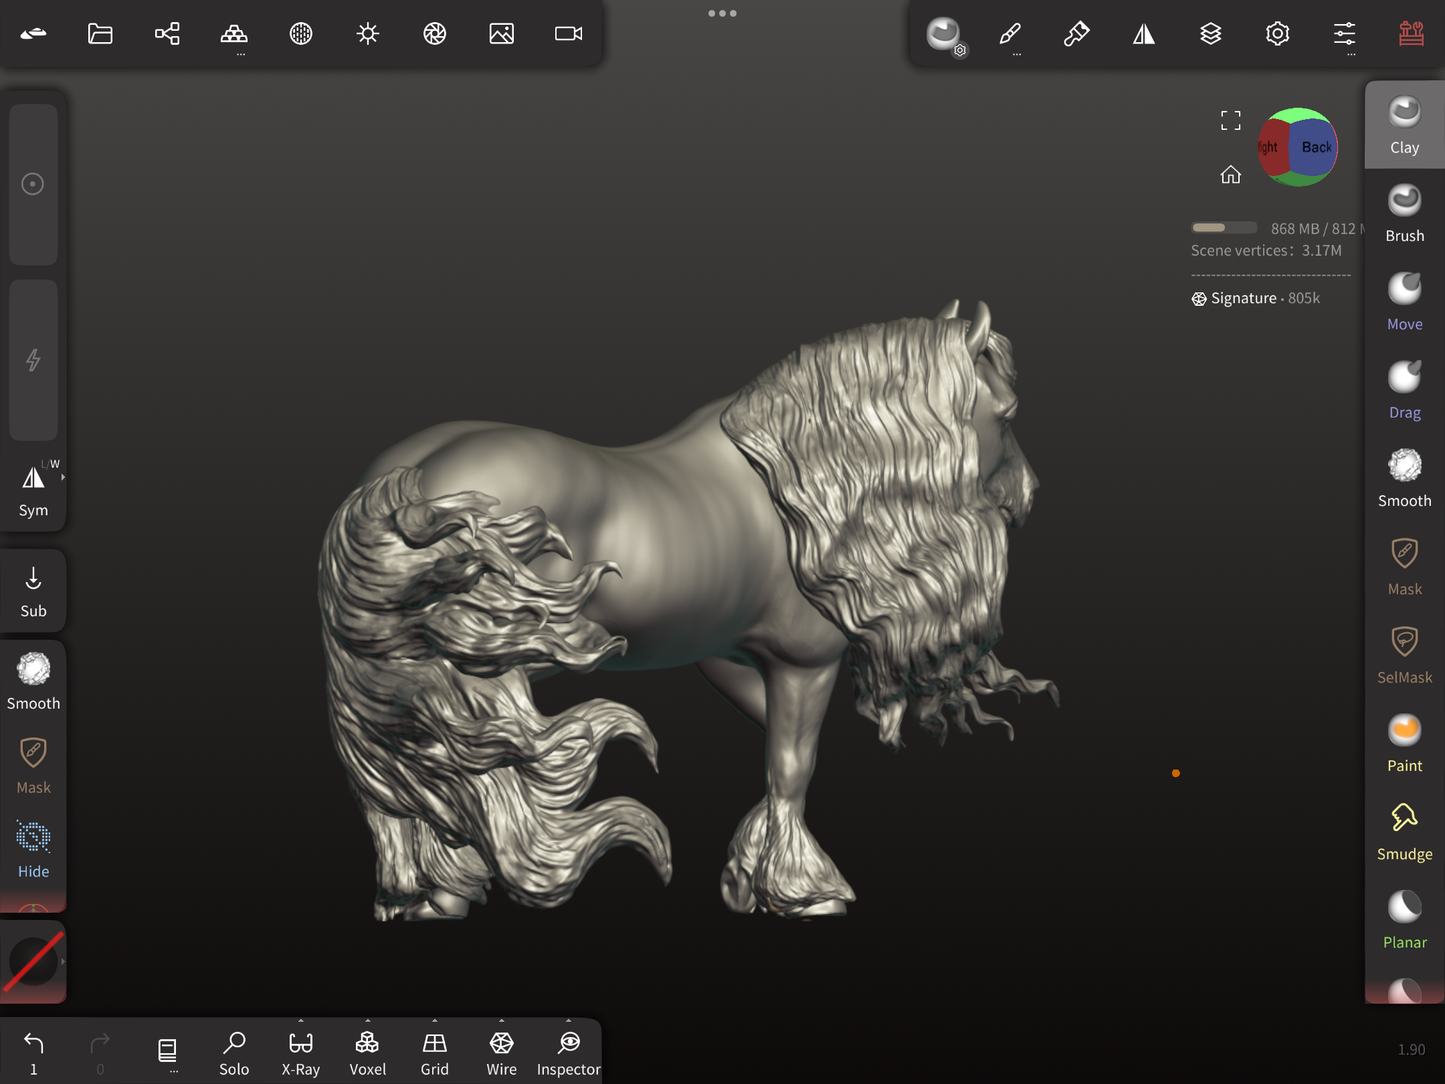Toggle Wire wireframe display
The width and height of the screenshot is (1445, 1084).
click(501, 1053)
